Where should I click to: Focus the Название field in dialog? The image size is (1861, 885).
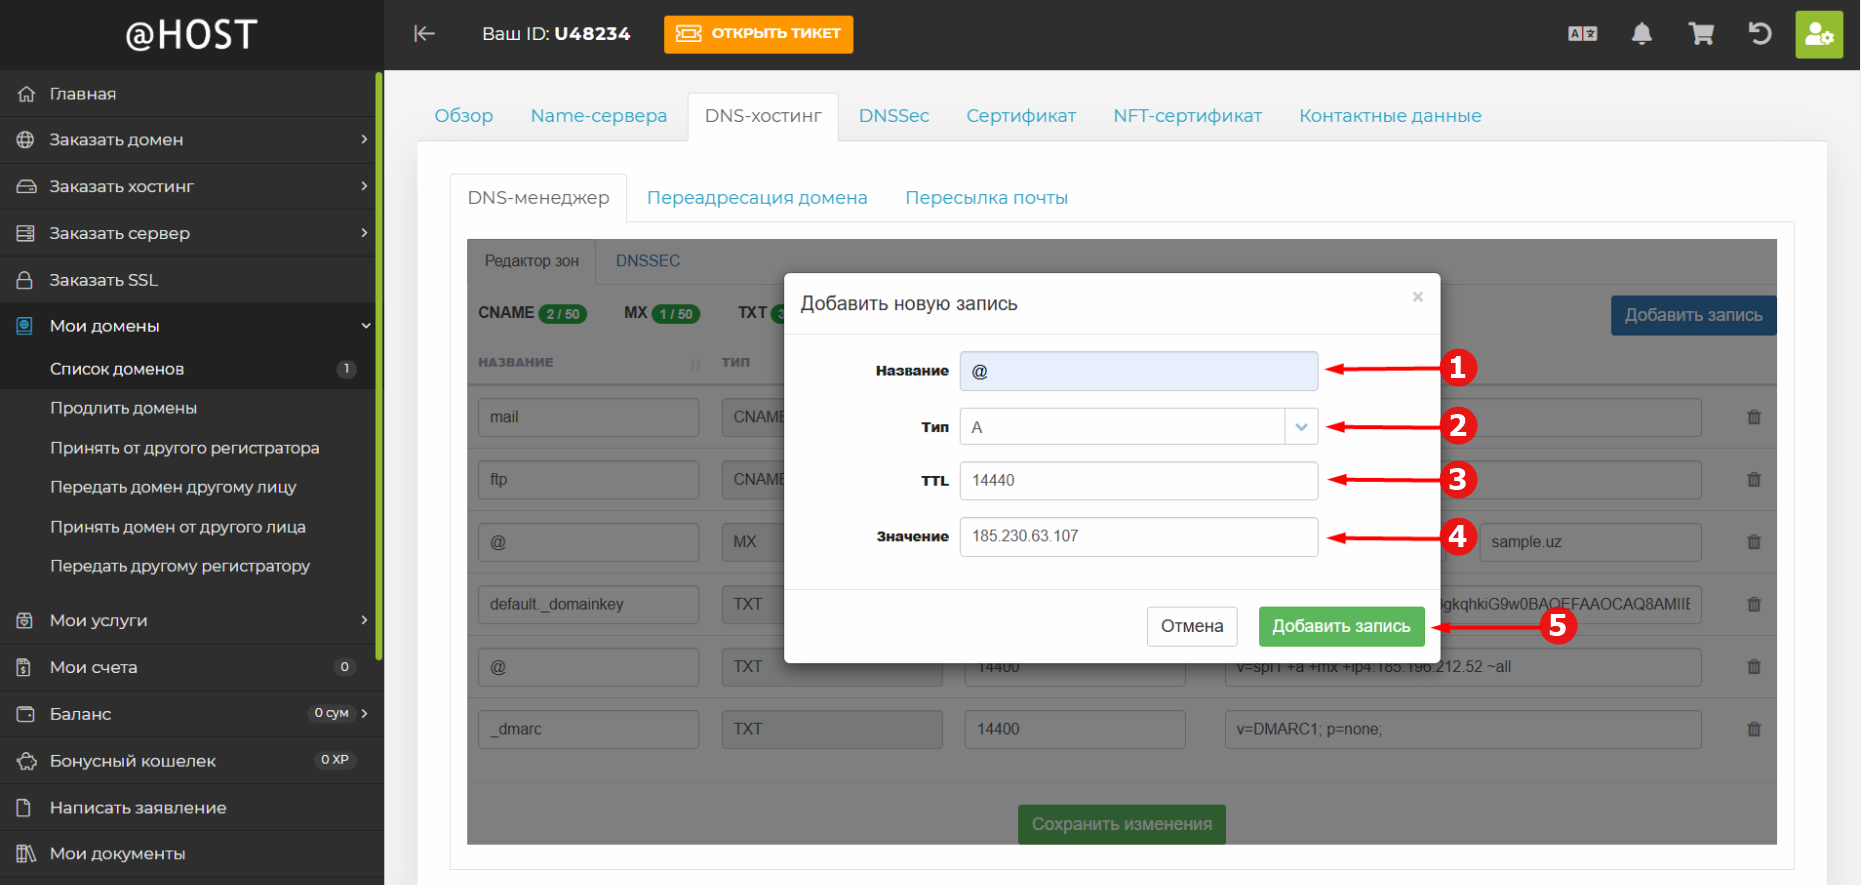point(1139,371)
